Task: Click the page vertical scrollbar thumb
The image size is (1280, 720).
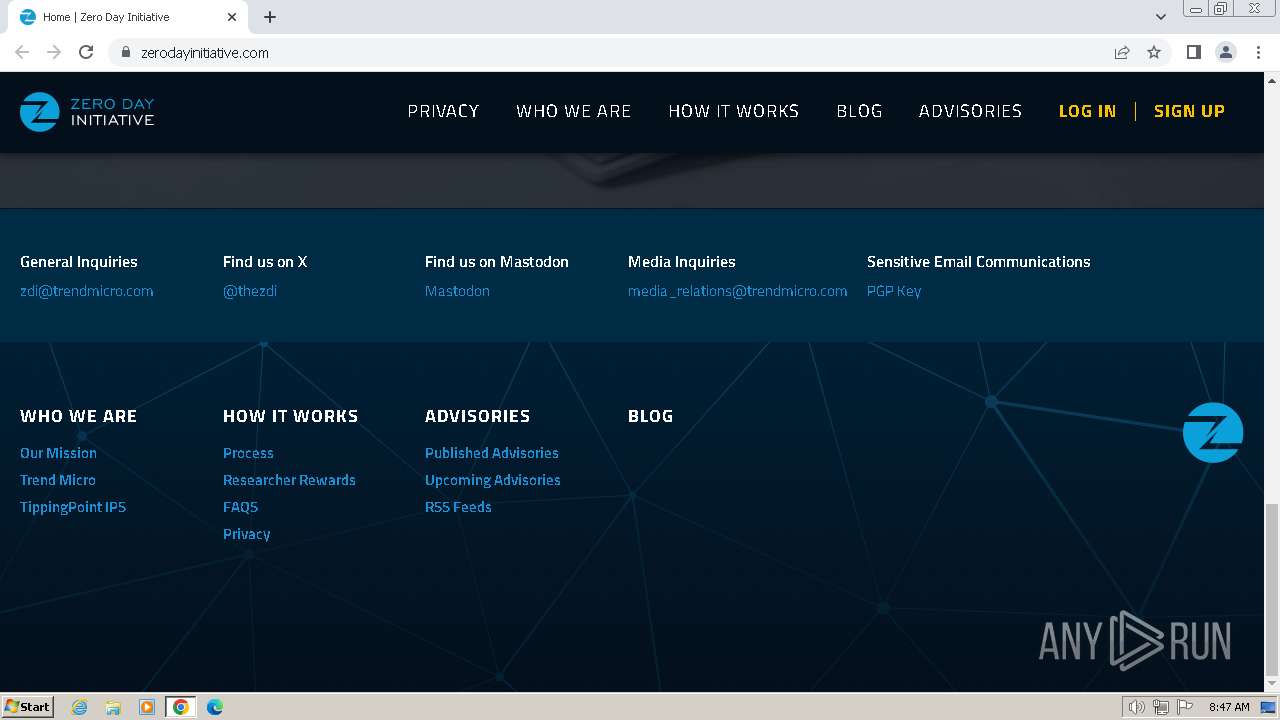Action: (1272, 590)
